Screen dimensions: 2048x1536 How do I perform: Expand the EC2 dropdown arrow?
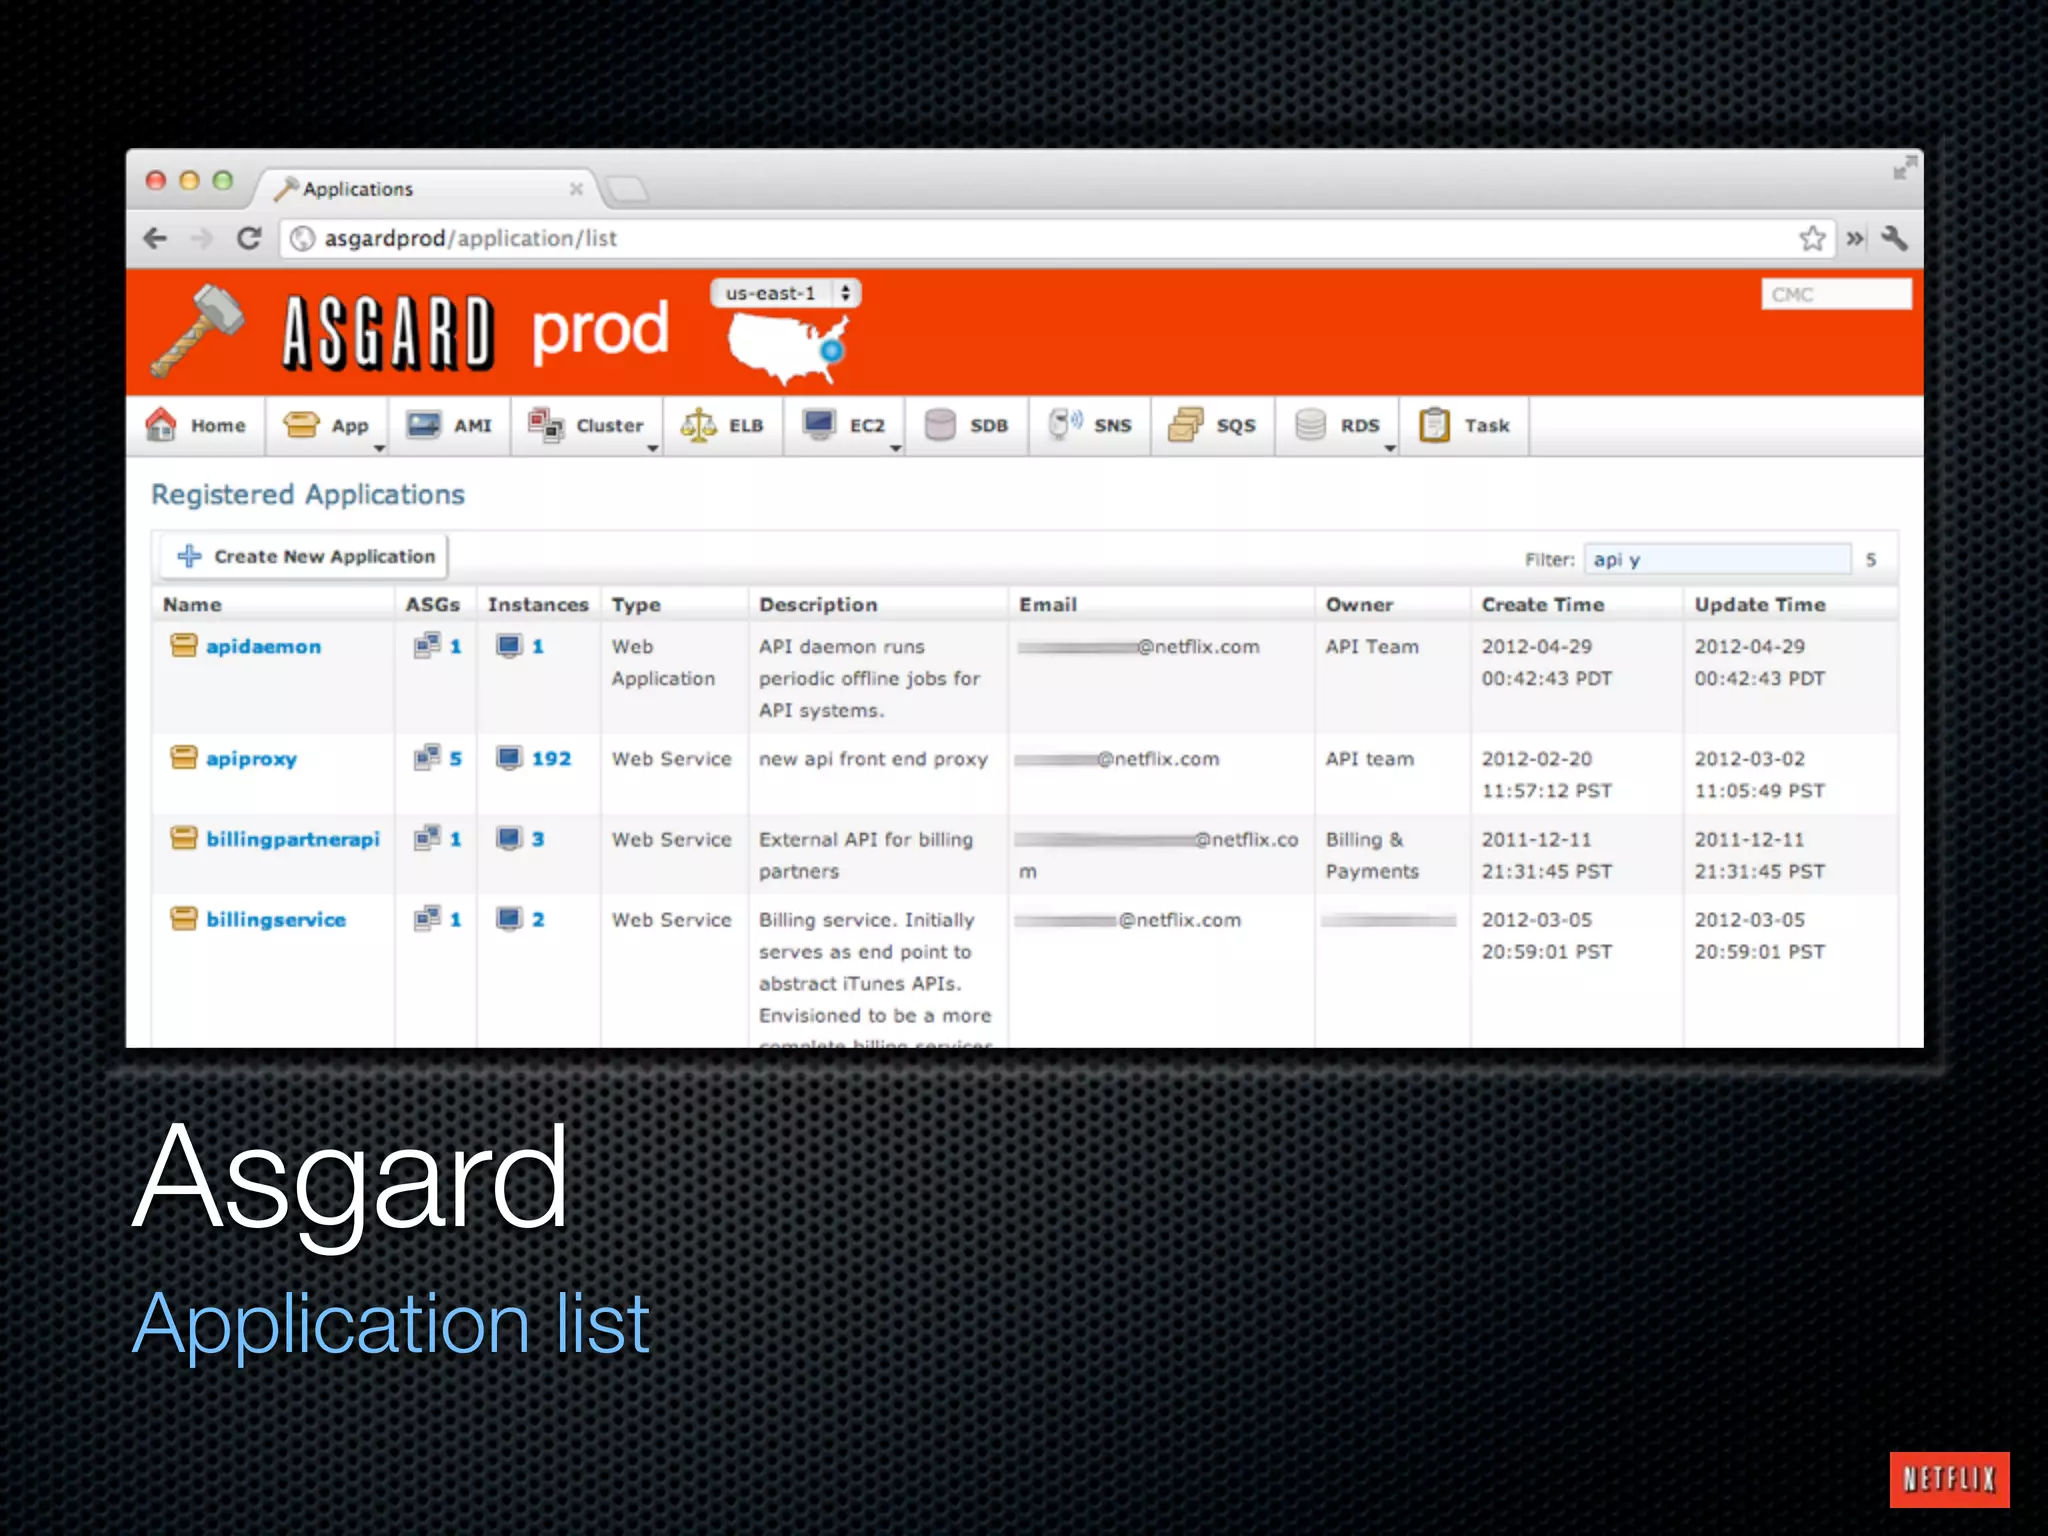click(x=896, y=449)
